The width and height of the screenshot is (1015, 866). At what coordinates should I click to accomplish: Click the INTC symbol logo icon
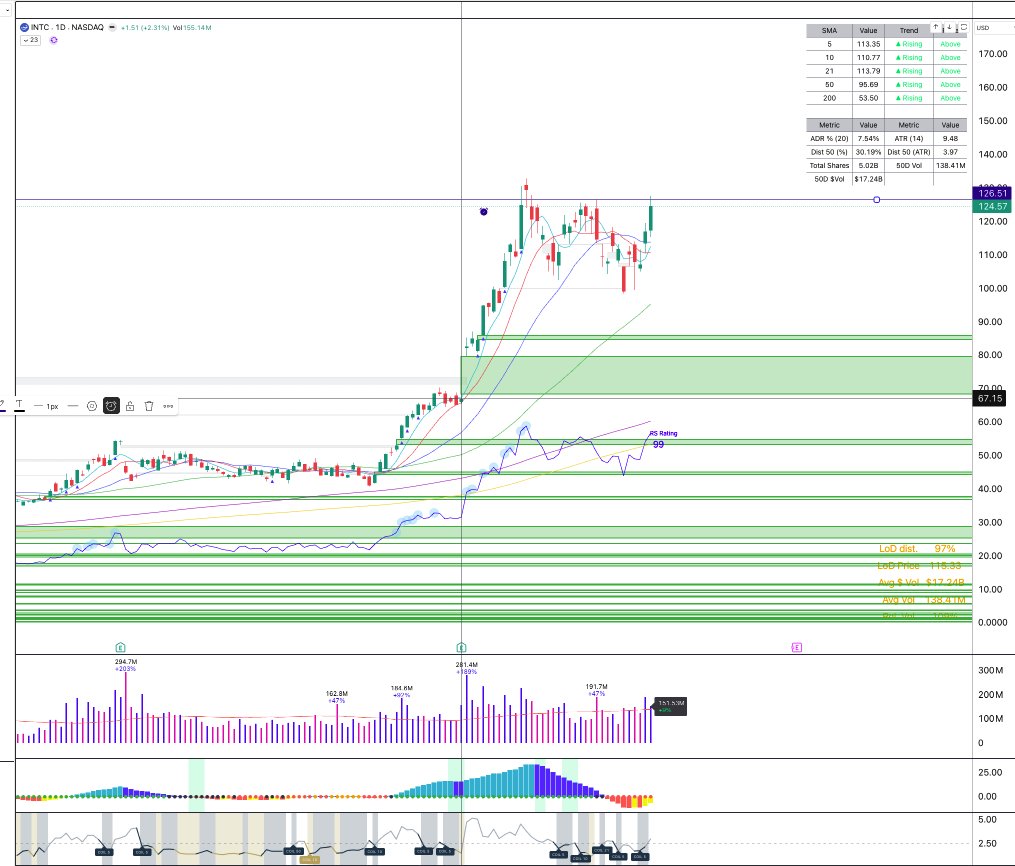24,27
